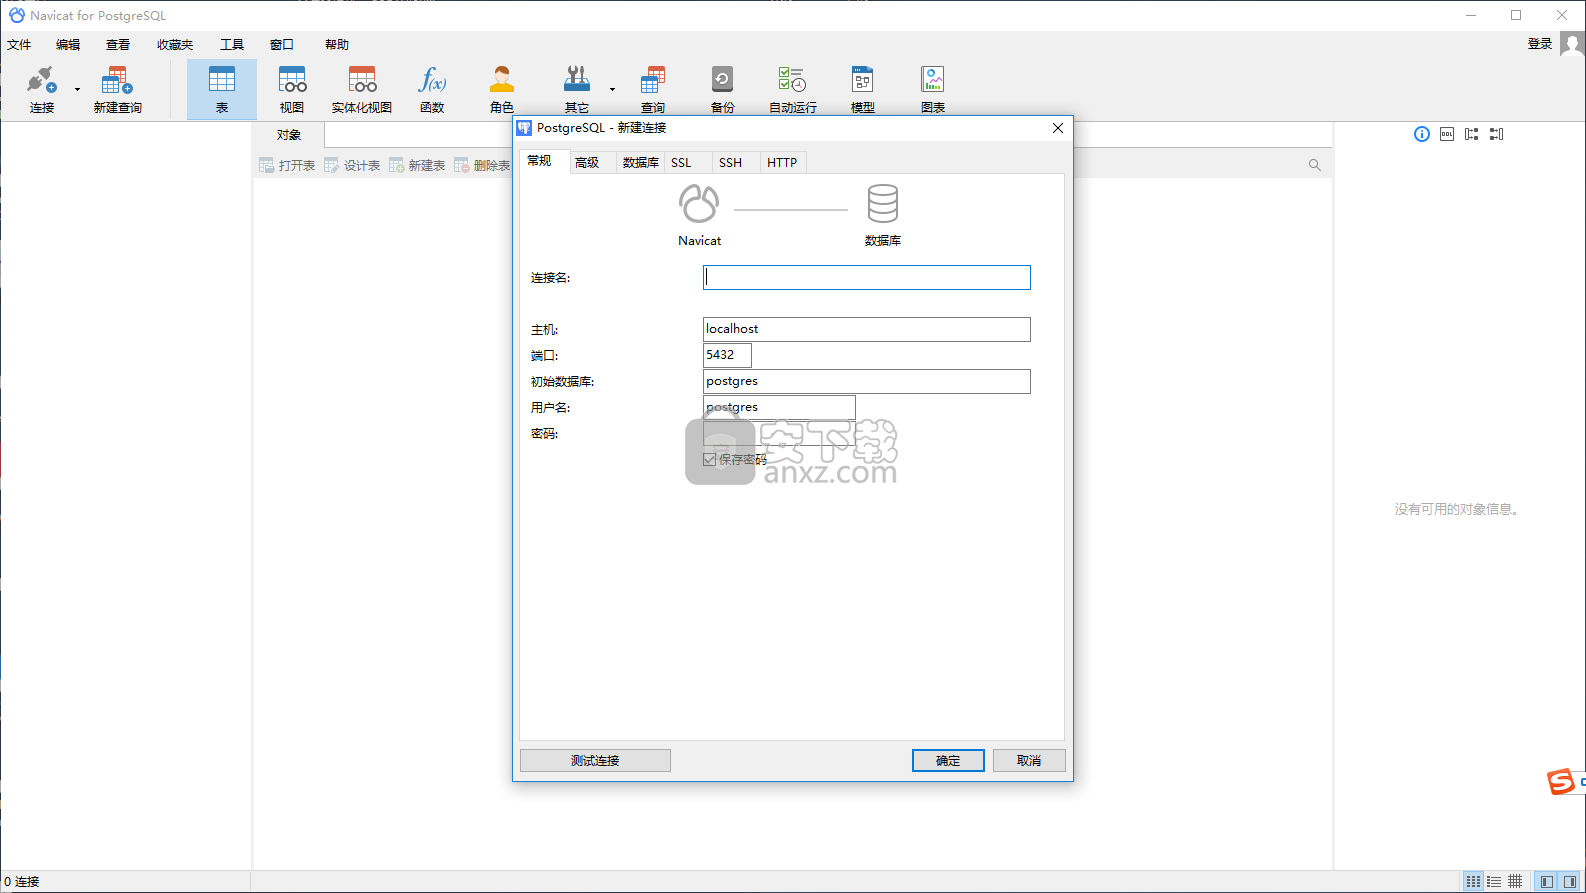Click the 密码 input field
This screenshot has width=1586, height=893.
pyautogui.click(x=779, y=433)
